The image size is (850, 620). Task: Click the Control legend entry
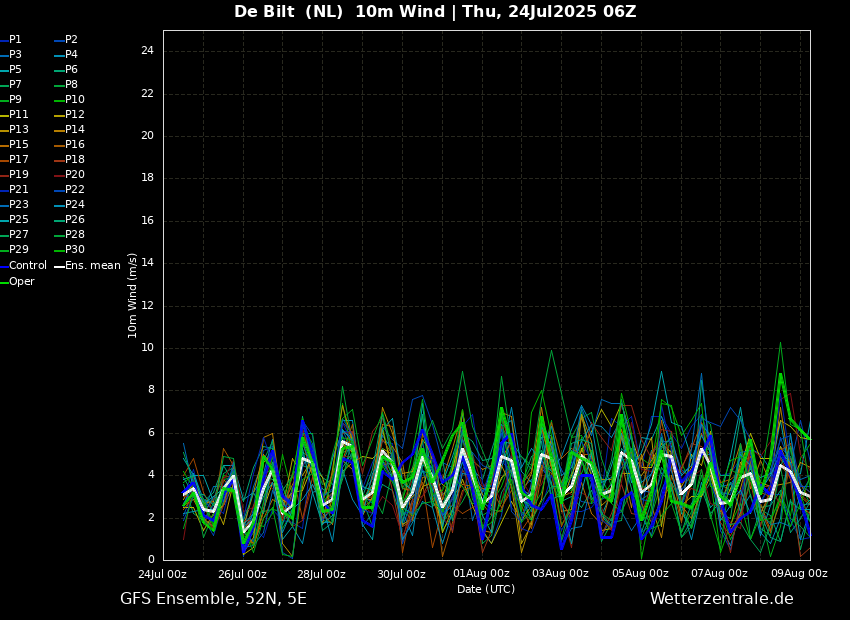point(27,266)
